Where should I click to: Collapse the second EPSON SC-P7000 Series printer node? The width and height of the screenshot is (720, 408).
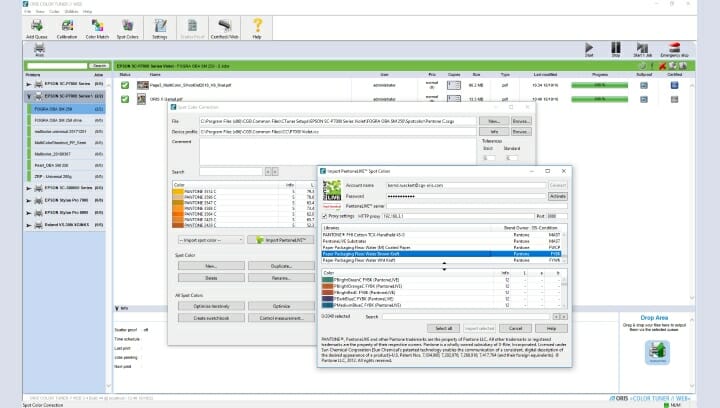28,96
